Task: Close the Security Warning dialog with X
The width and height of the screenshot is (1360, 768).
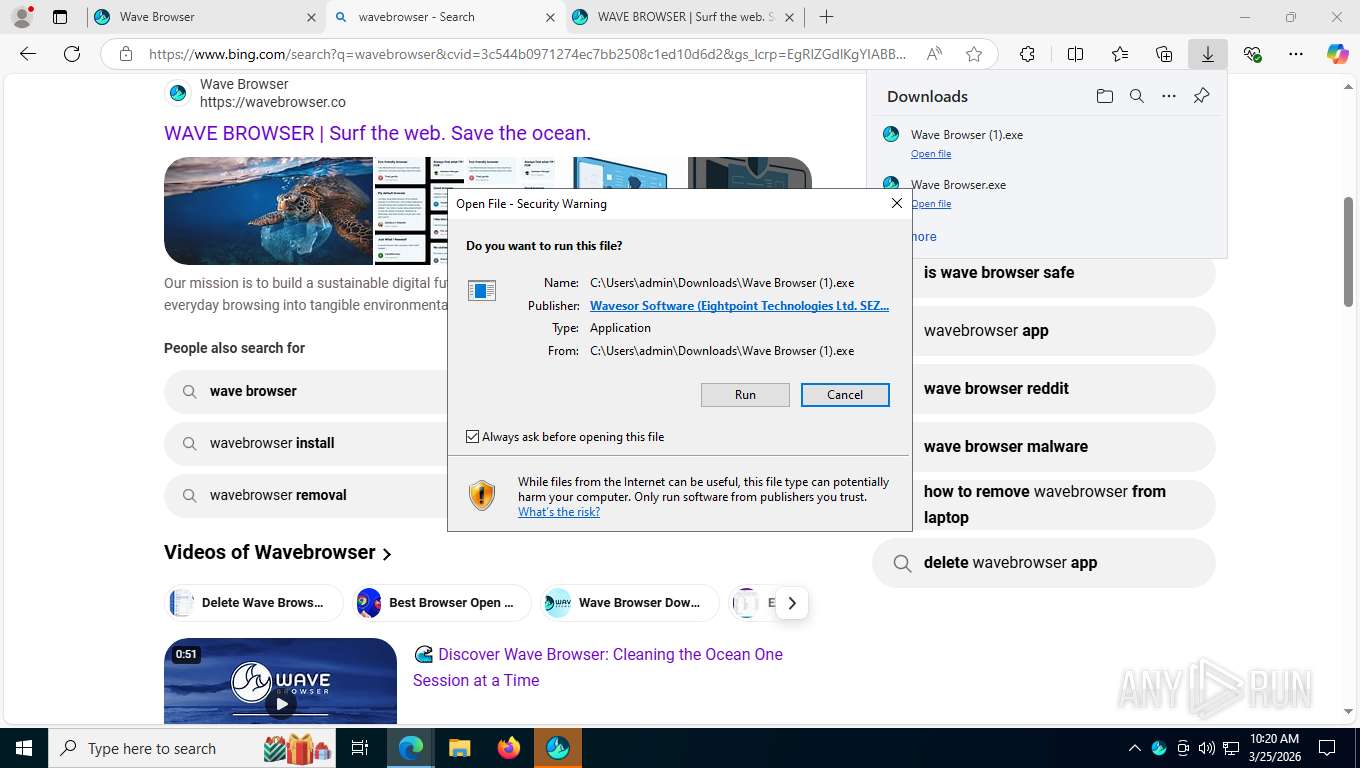Action: point(897,203)
